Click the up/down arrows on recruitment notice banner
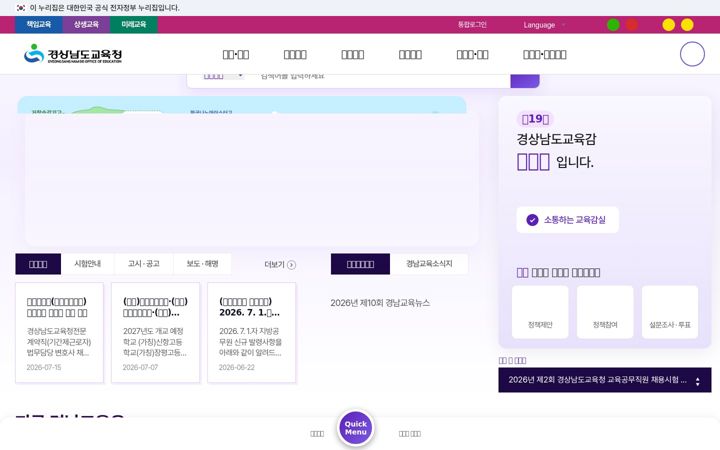The width and height of the screenshot is (720, 450). [698, 382]
